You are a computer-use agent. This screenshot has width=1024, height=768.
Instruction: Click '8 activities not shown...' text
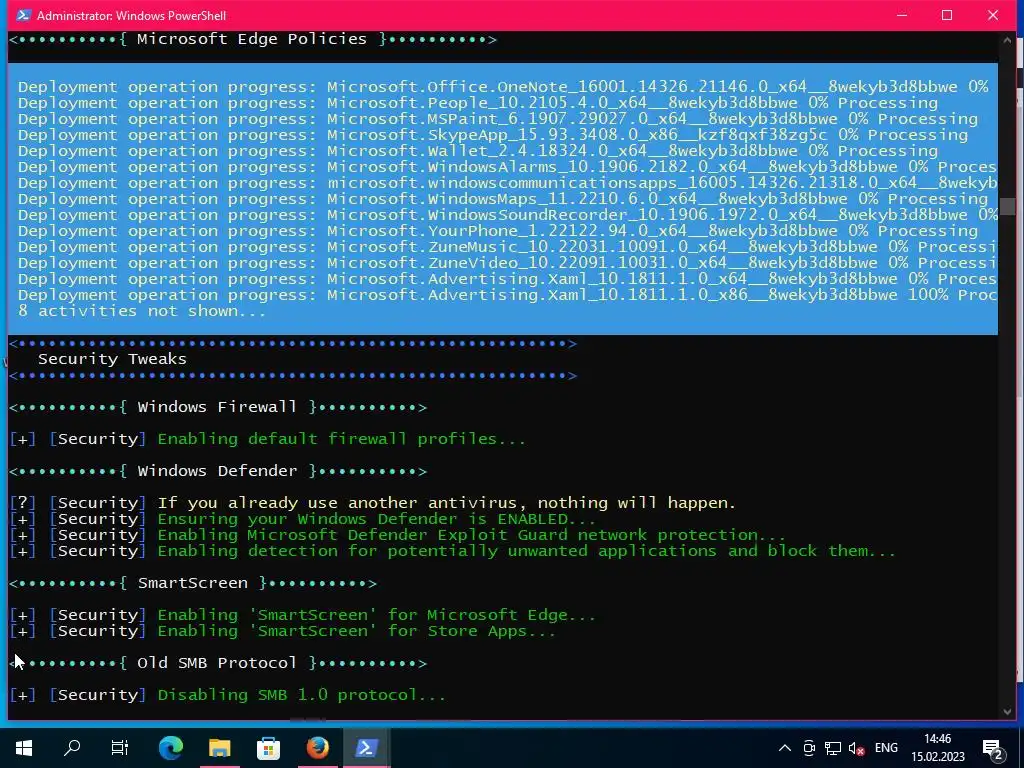pyautogui.click(x=142, y=311)
